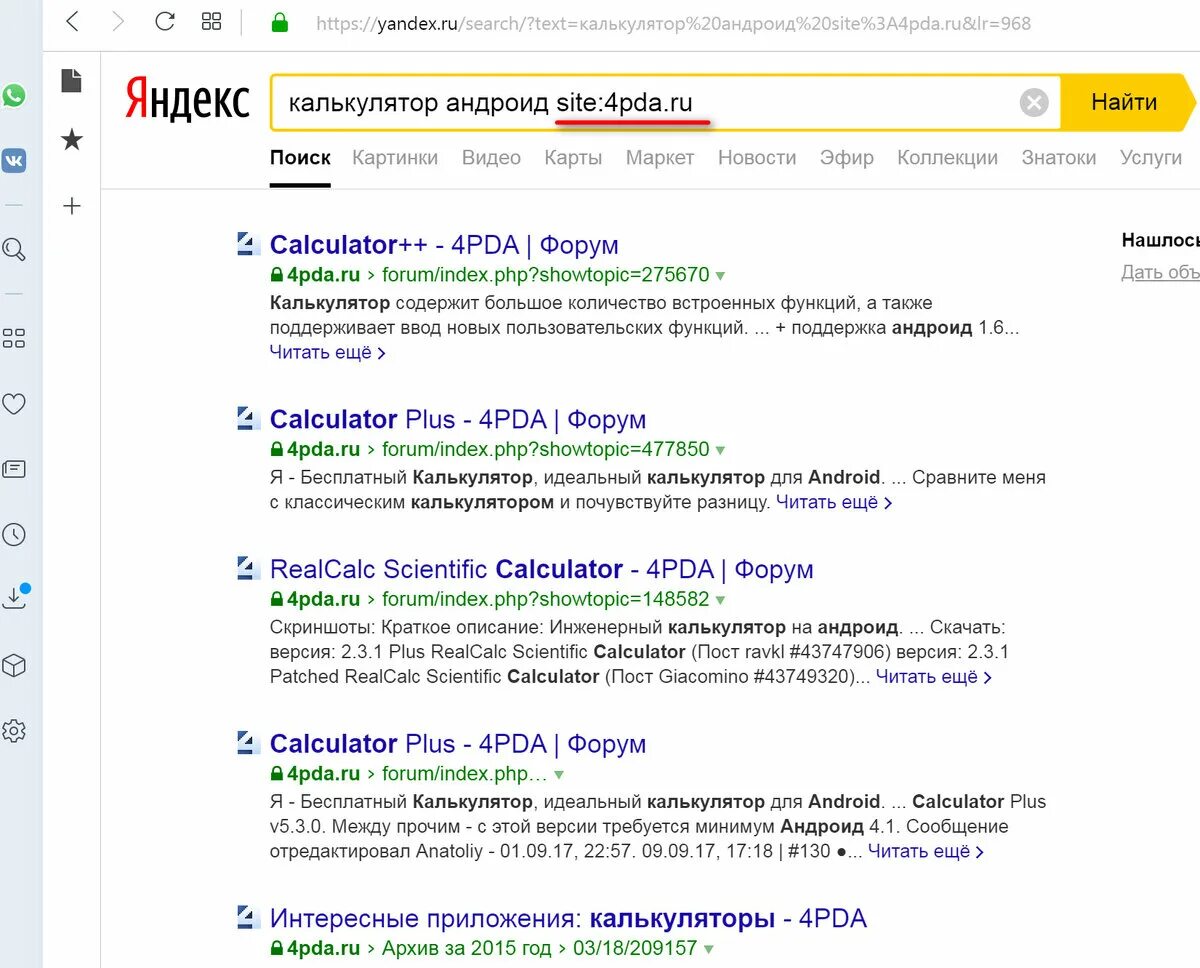Reload the page with the refresh icon
The height and width of the screenshot is (968, 1200).
coord(165,22)
